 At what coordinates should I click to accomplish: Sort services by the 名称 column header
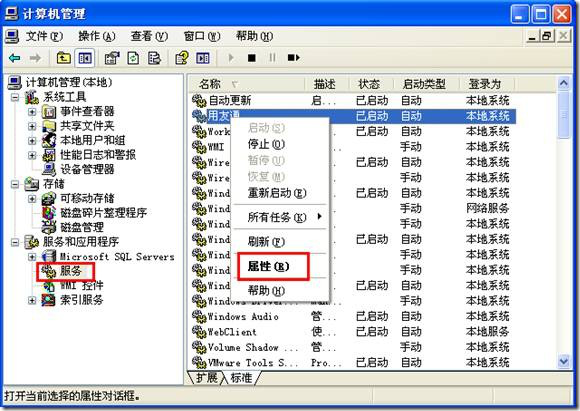tap(247, 84)
